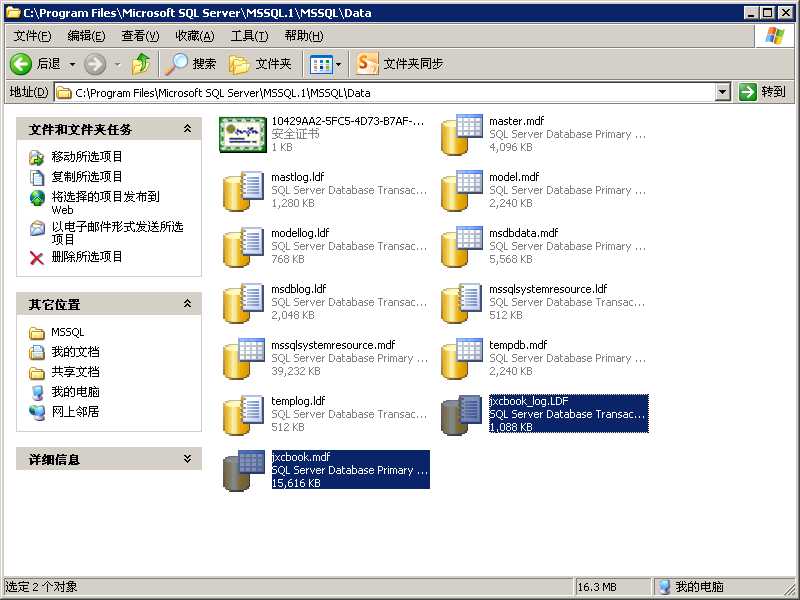Select the msdblog.ldf file icon
800x600 pixels.
click(x=243, y=303)
